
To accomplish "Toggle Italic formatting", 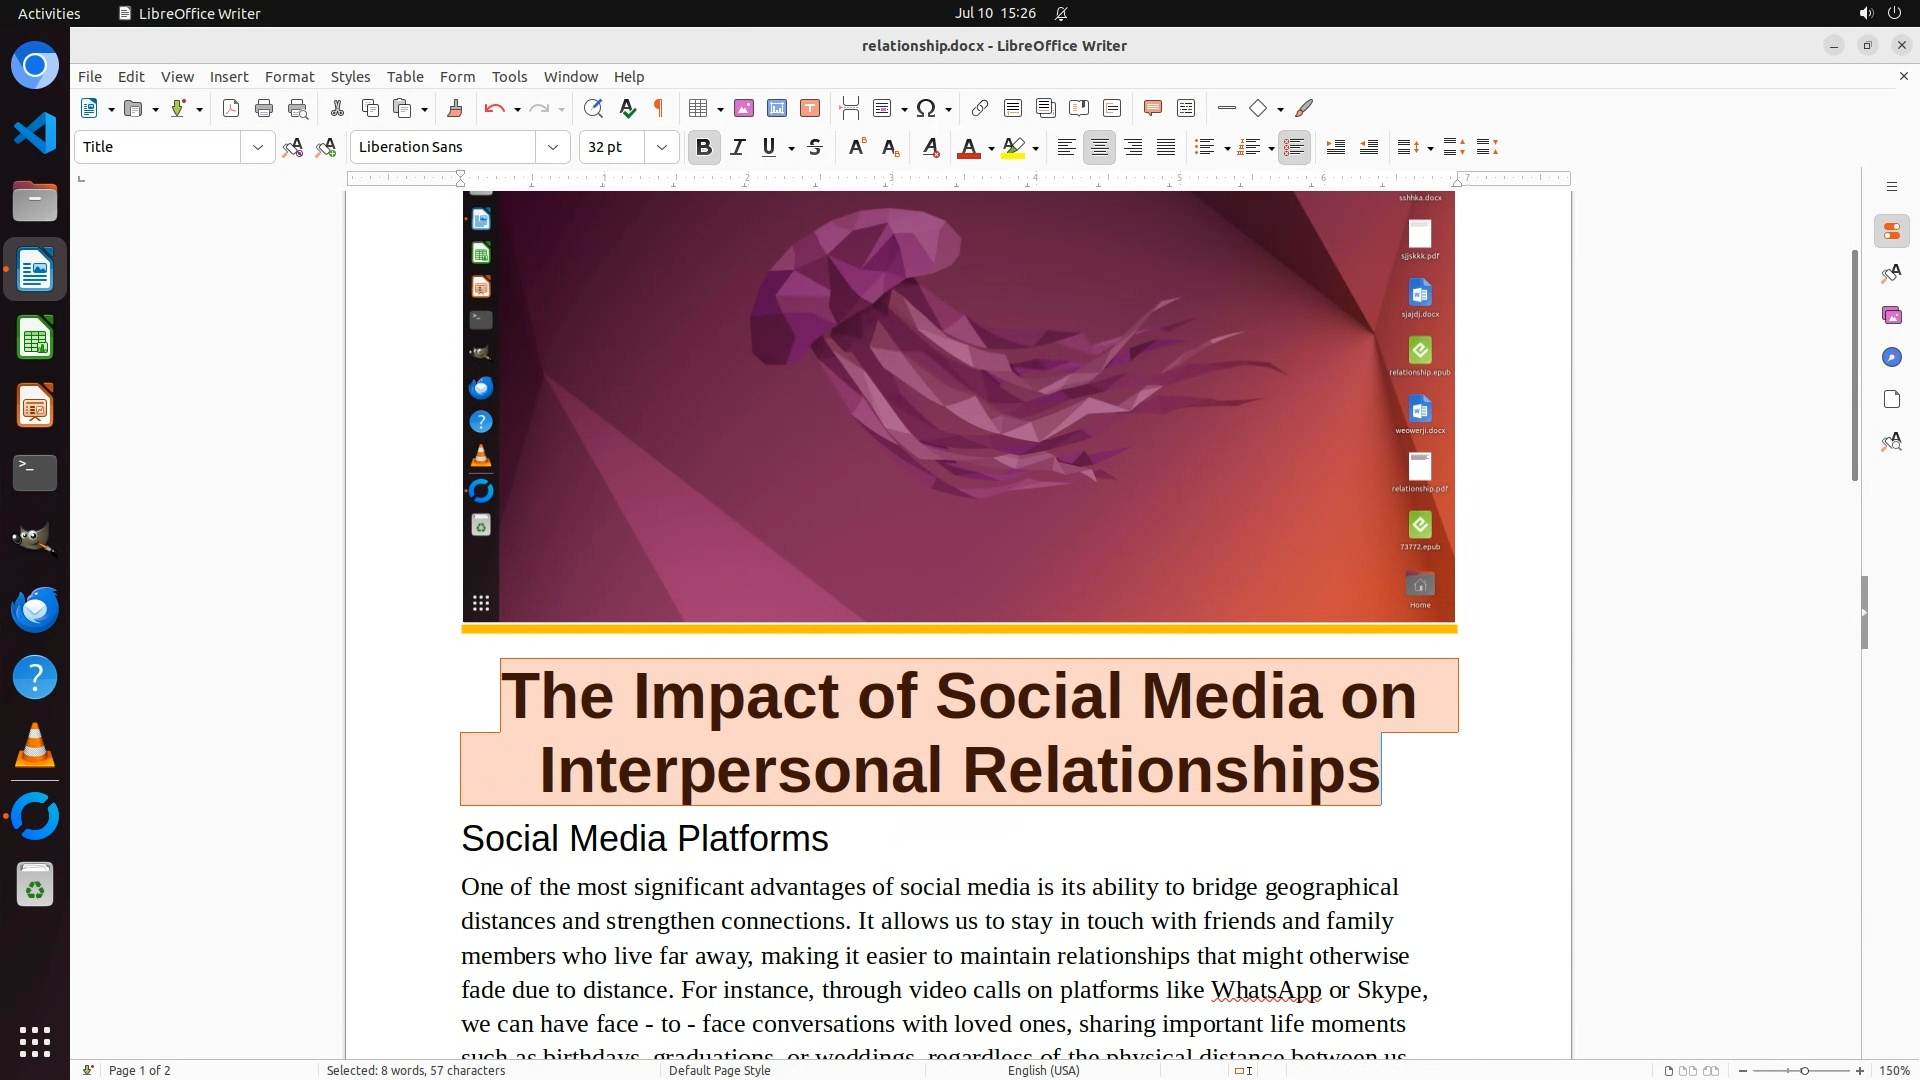I will point(738,147).
